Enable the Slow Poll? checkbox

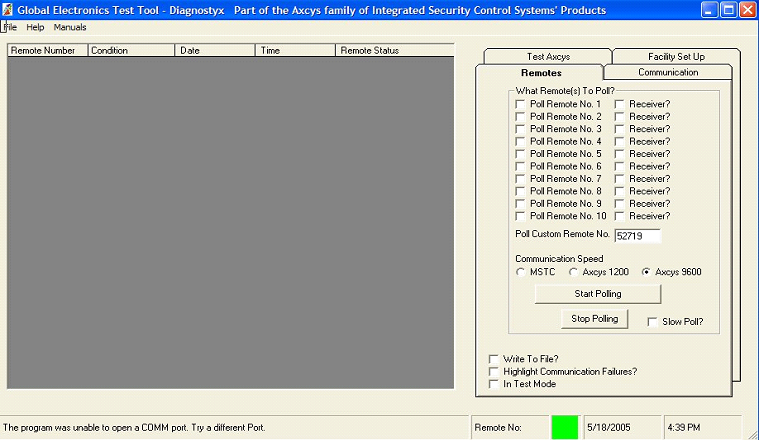tap(653, 322)
